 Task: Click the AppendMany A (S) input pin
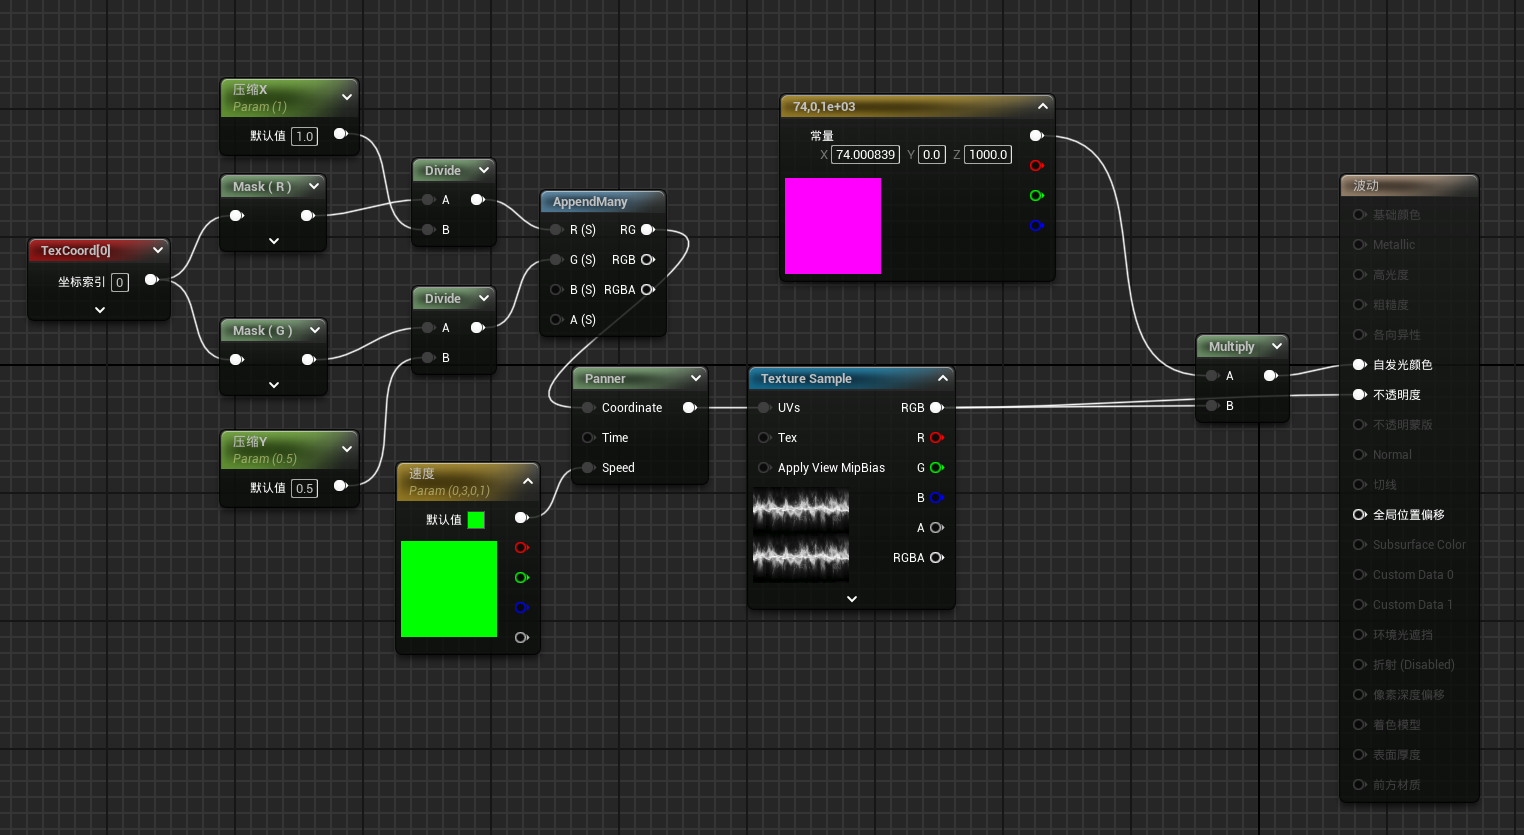point(556,320)
